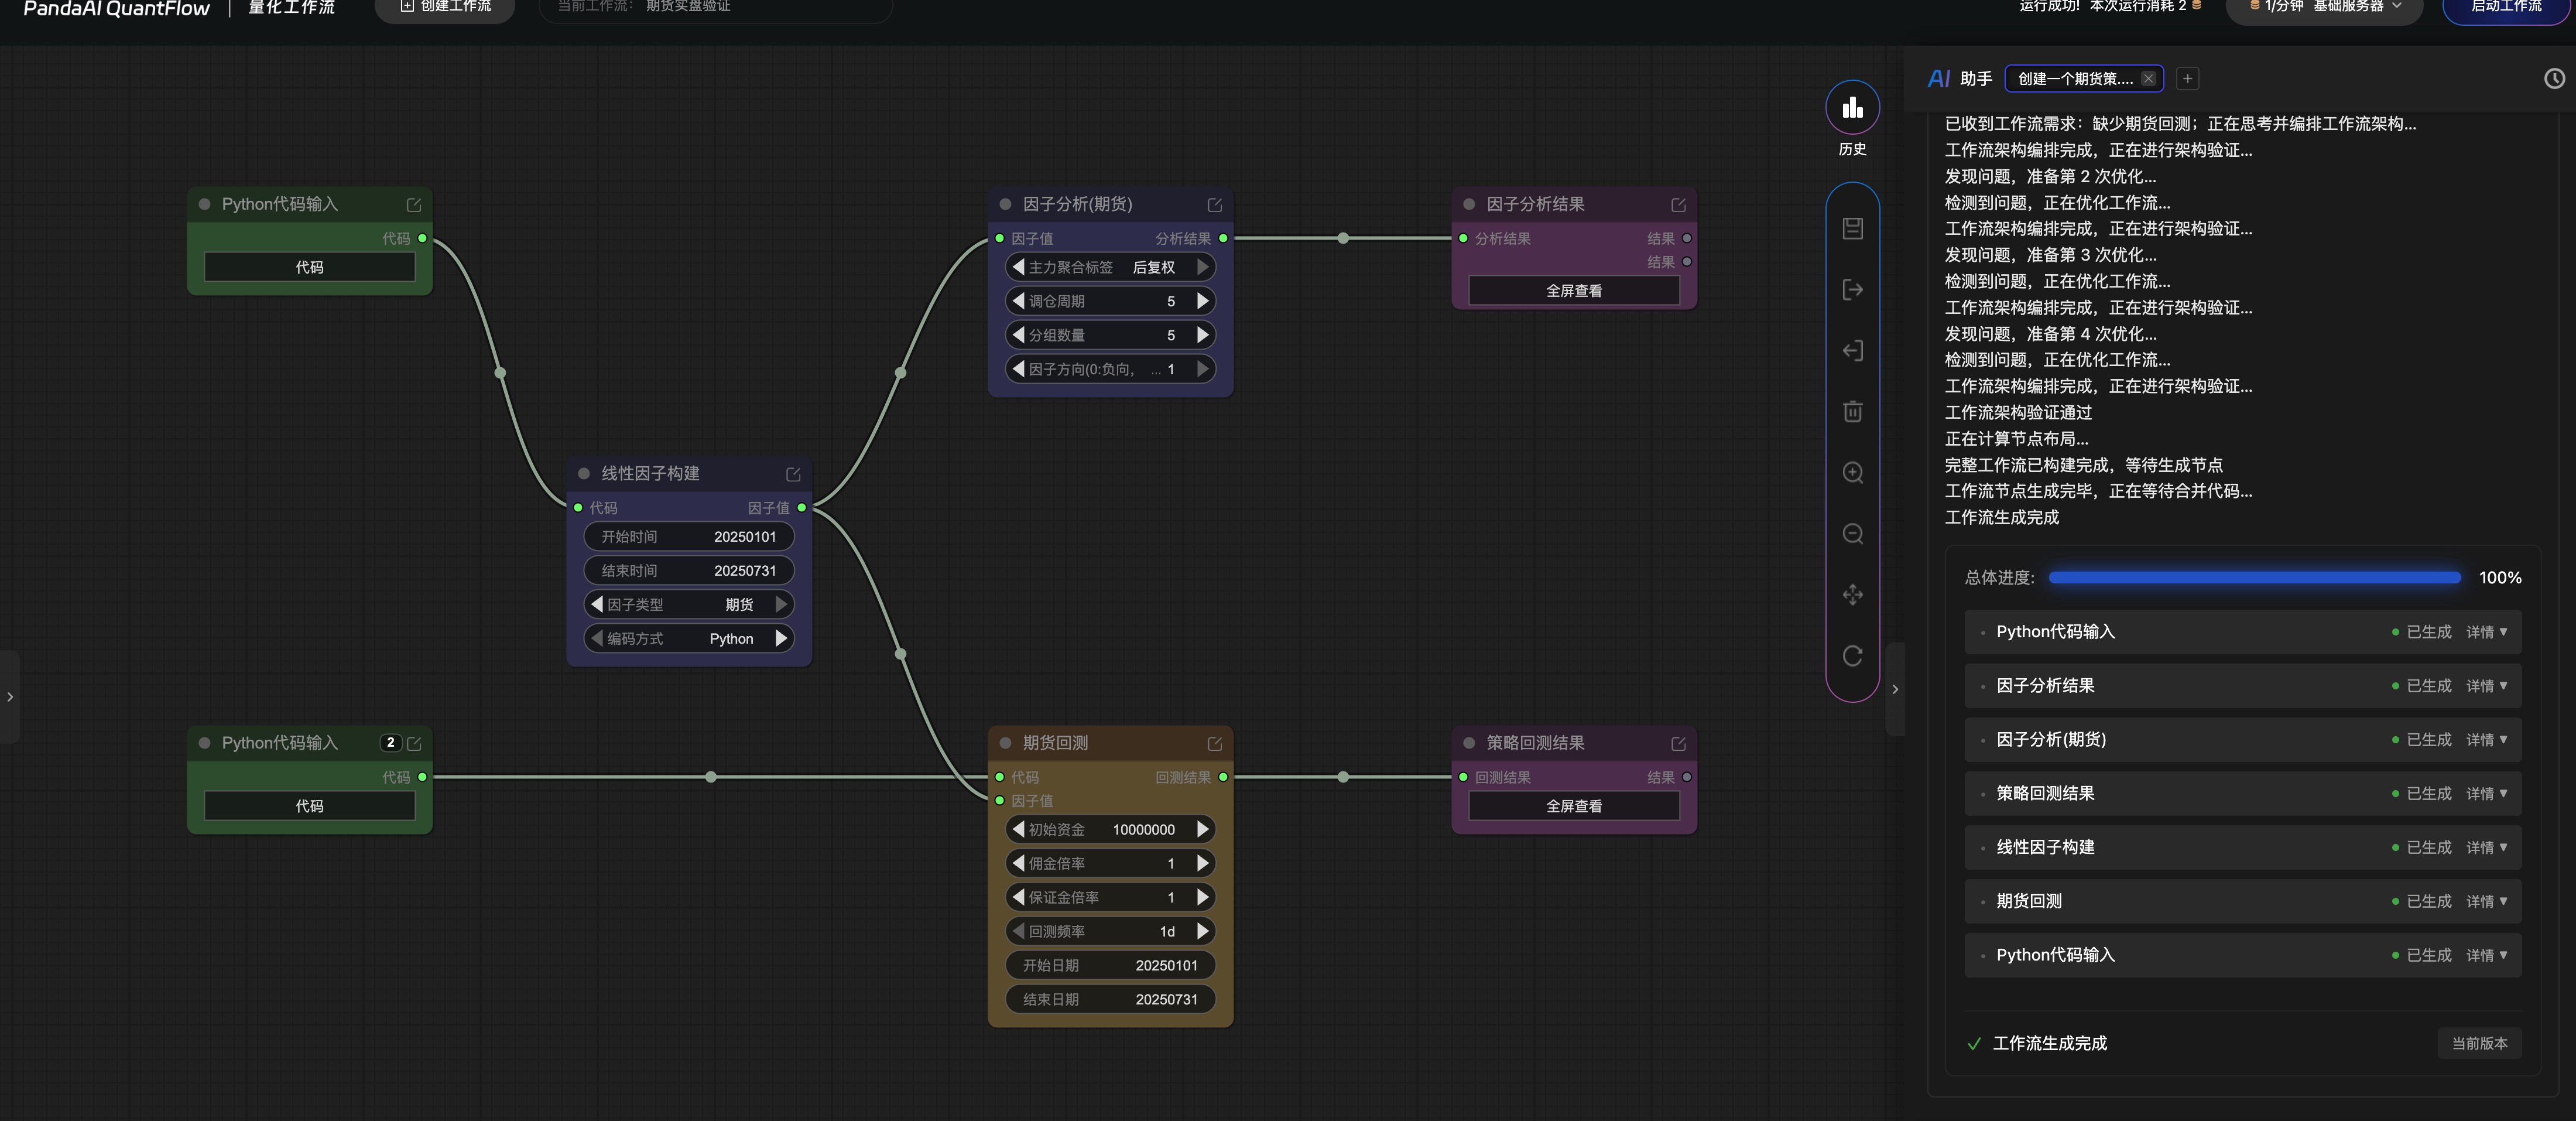Toggle the status dot on the 策略回测结果 node
The width and height of the screenshot is (2576, 1121).
(x=1469, y=743)
